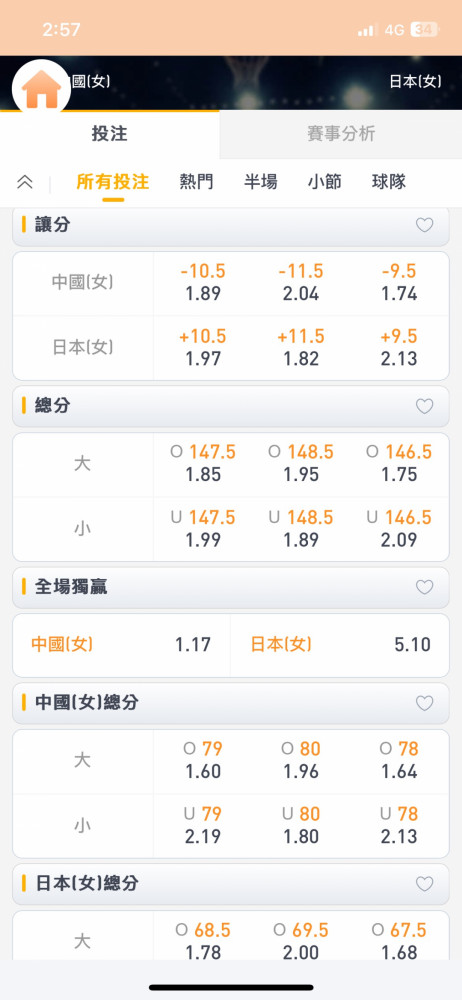
Task: Open the 熱門 filter tab
Action: tap(197, 182)
